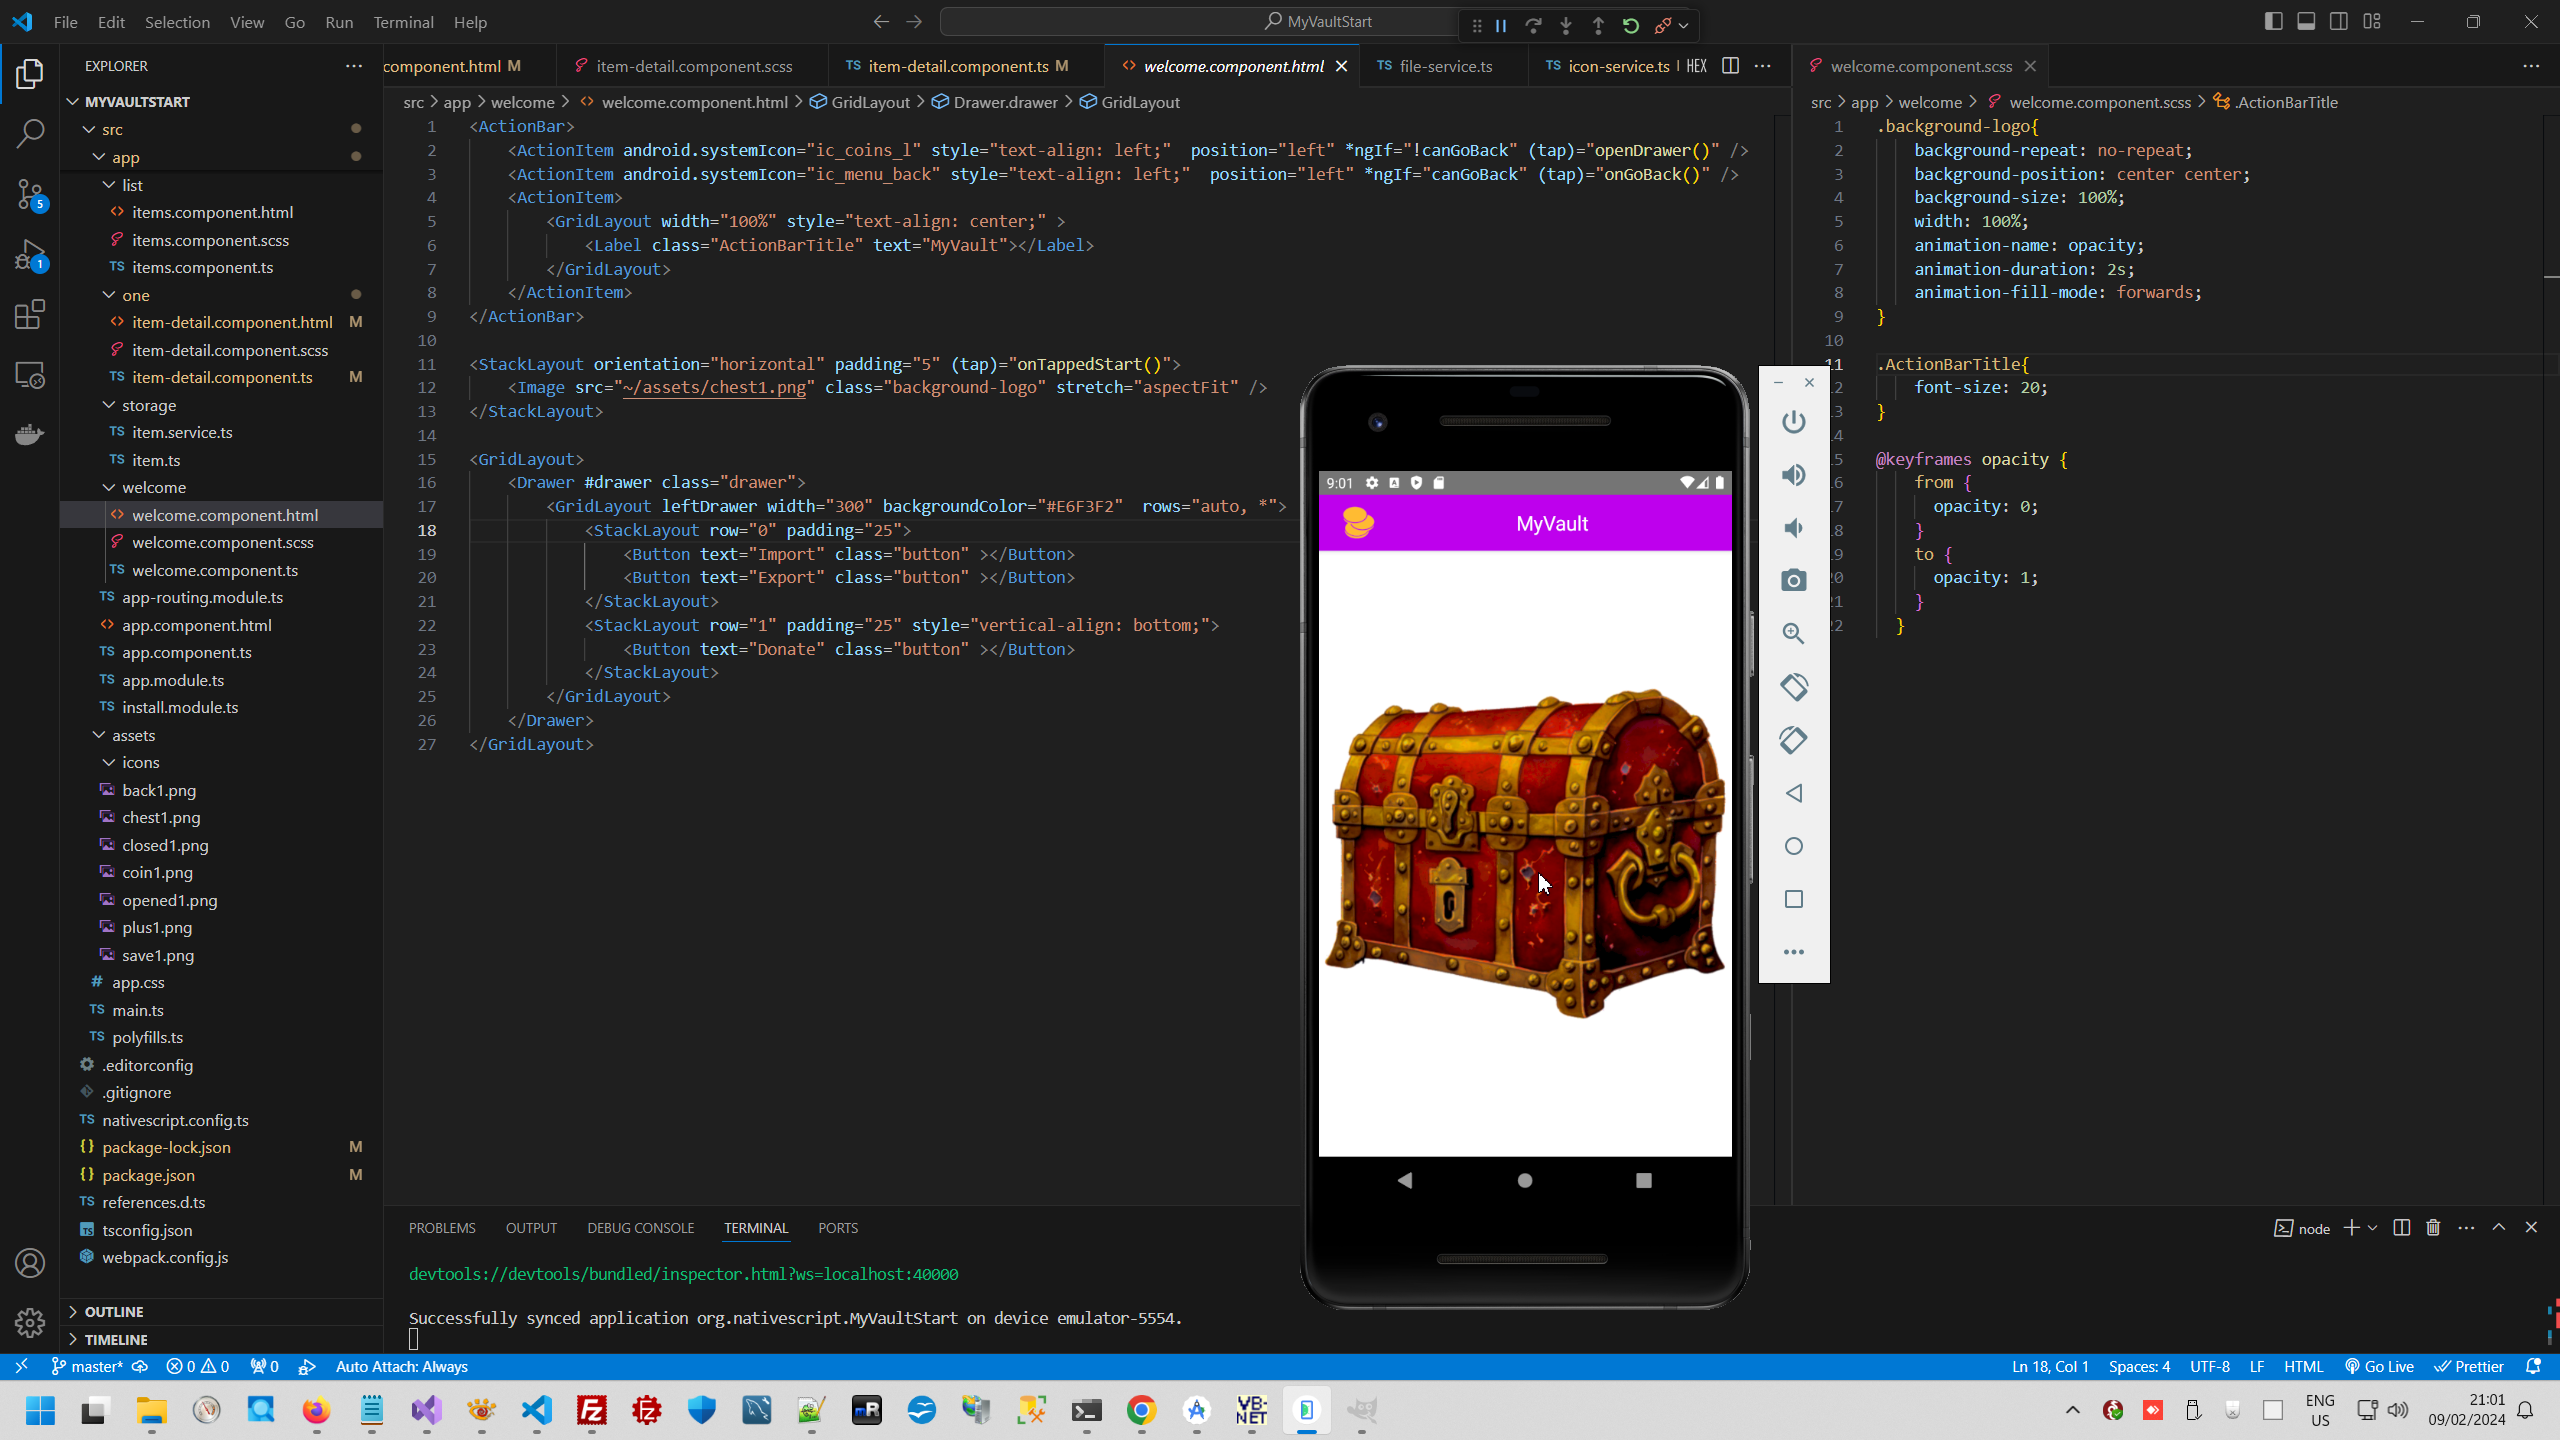Pause the debug session
This screenshot has height=1440, width=2560.
click(x=1501, y=26)
